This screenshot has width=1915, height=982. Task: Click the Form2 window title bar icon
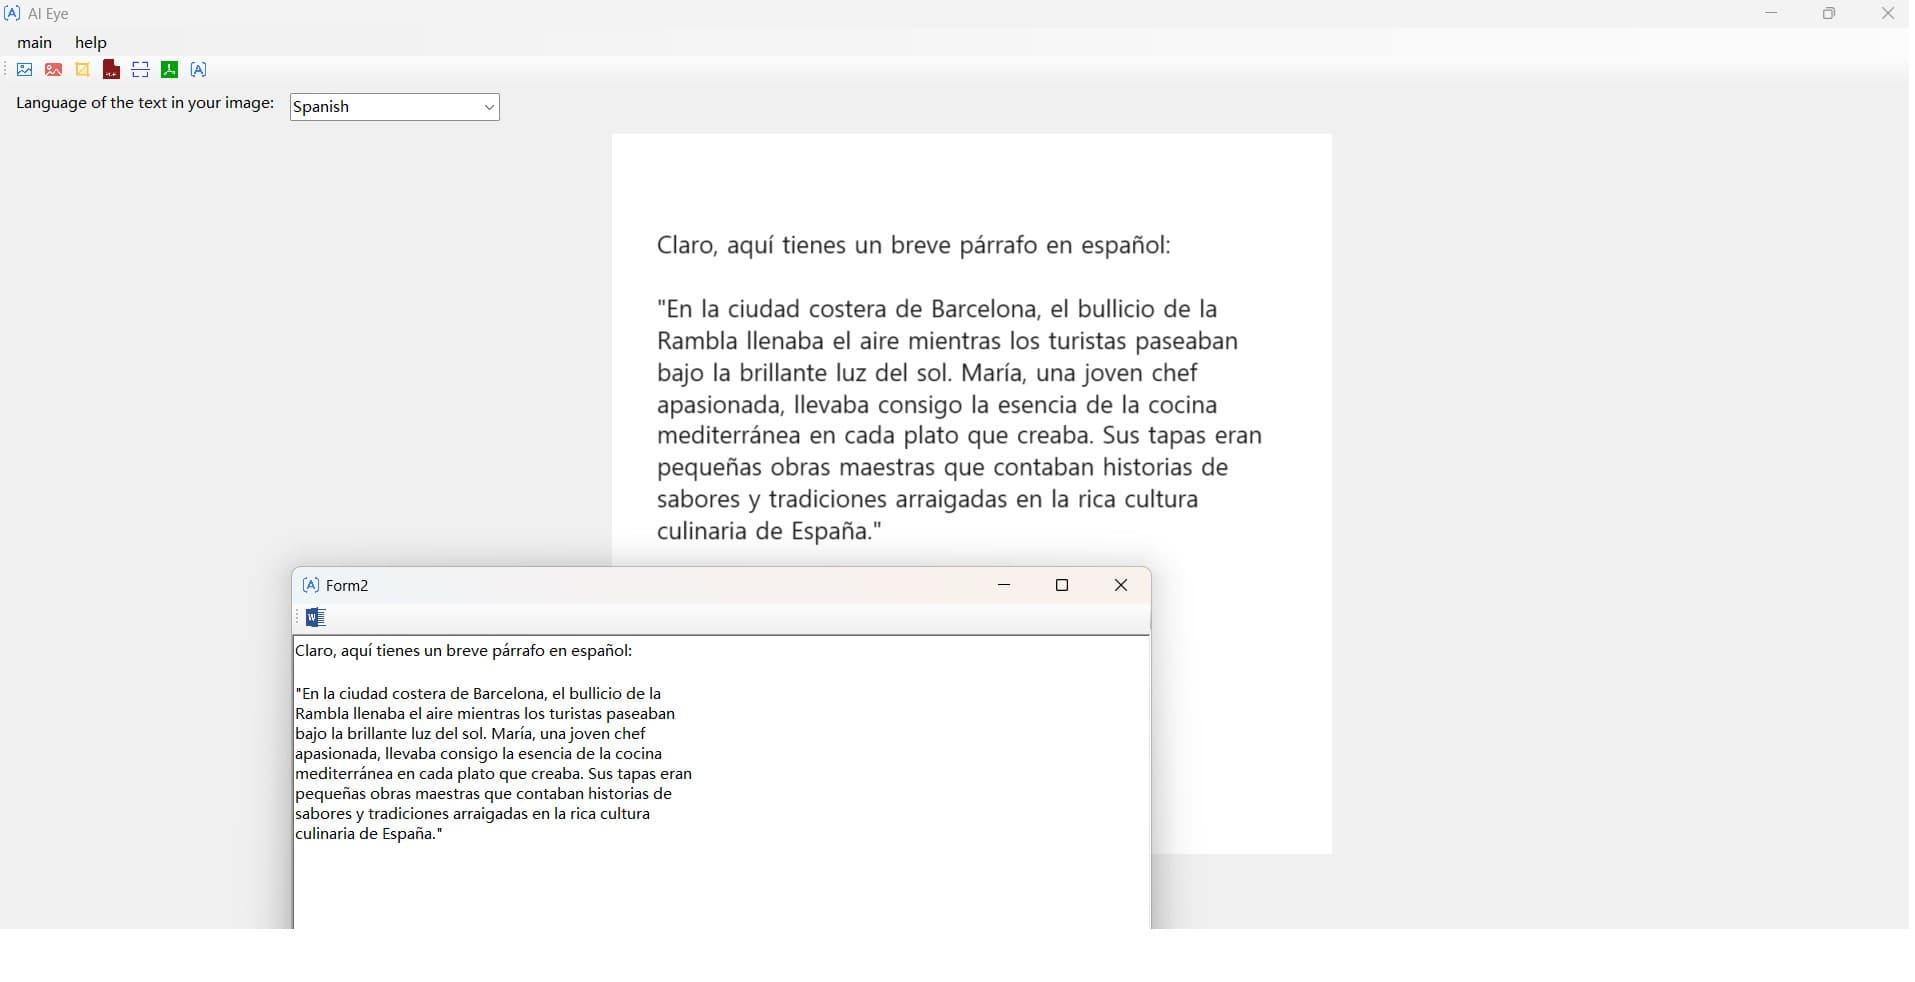coord(311,585)
